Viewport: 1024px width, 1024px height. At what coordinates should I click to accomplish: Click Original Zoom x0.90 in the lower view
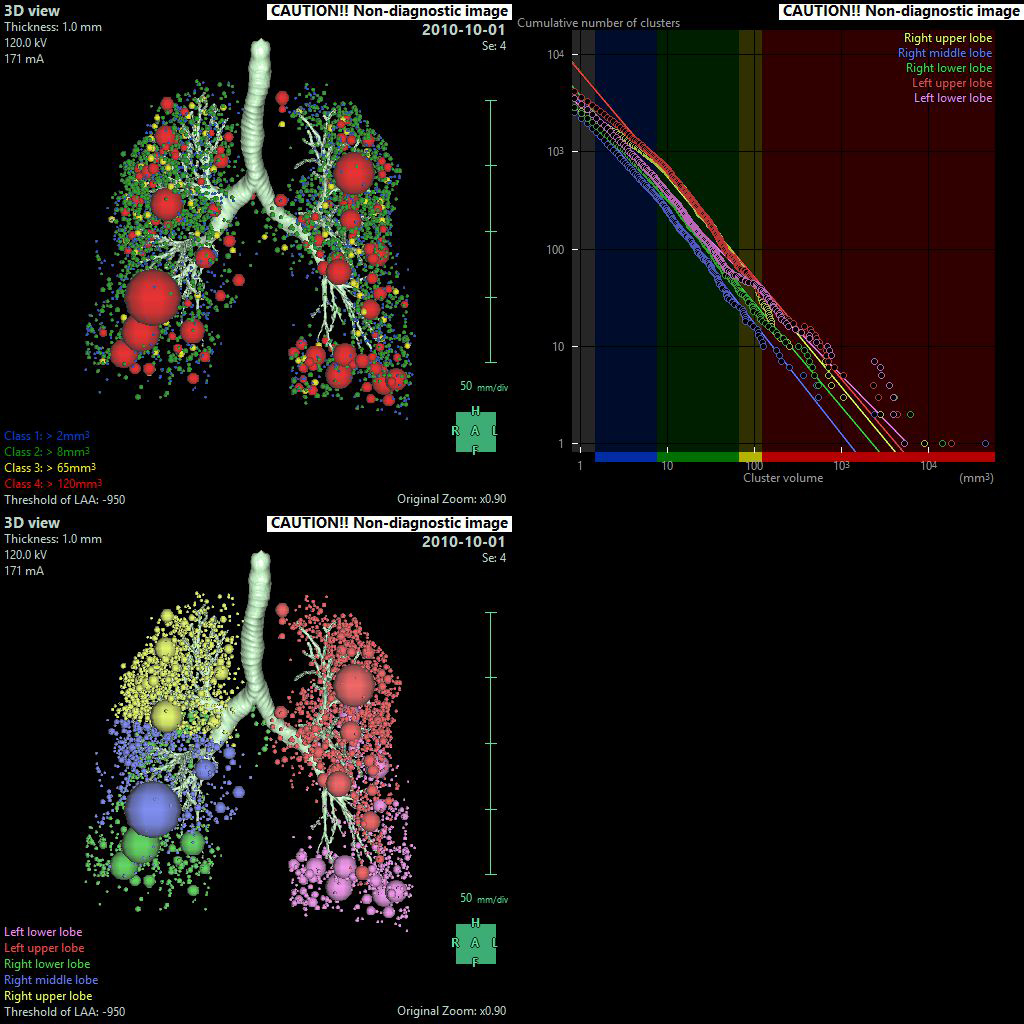451,1011
